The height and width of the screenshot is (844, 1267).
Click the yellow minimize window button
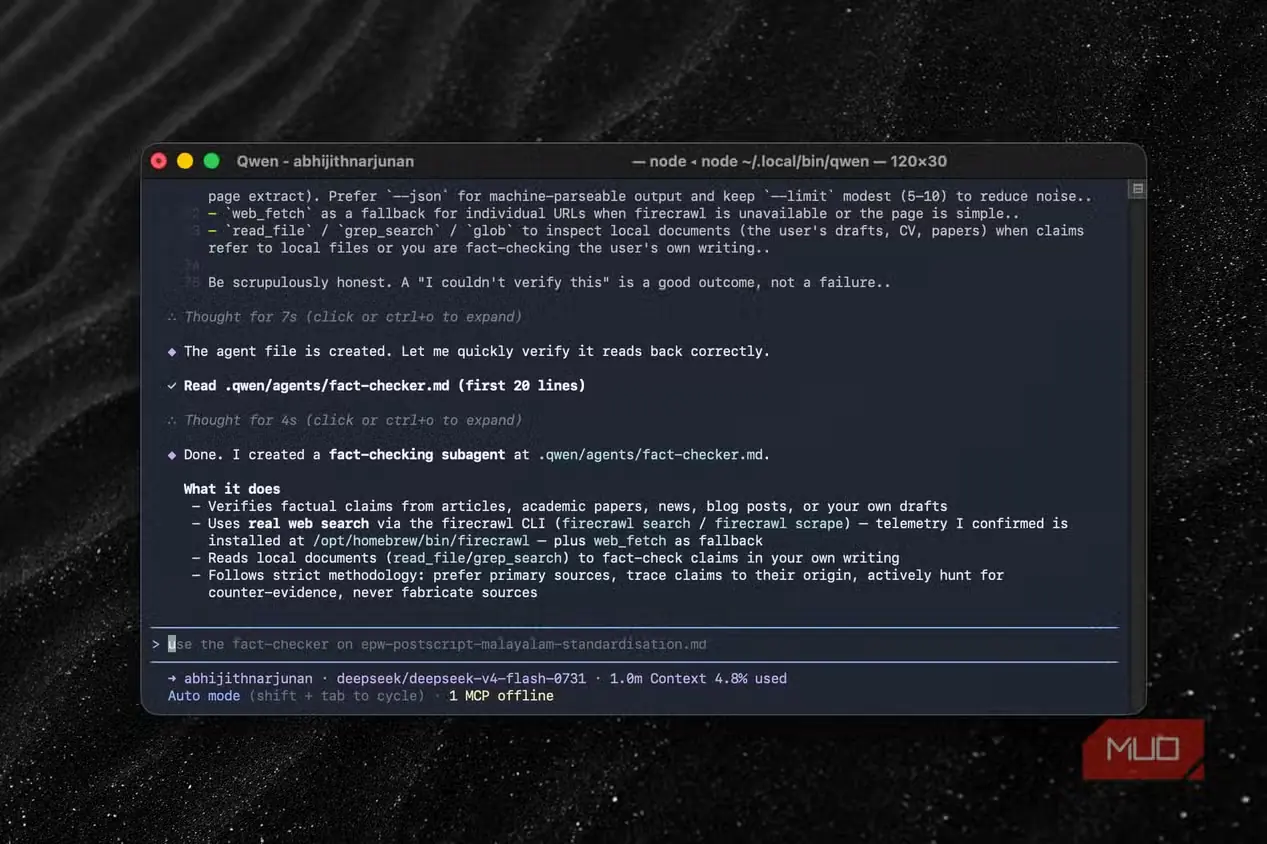point(185,161)
